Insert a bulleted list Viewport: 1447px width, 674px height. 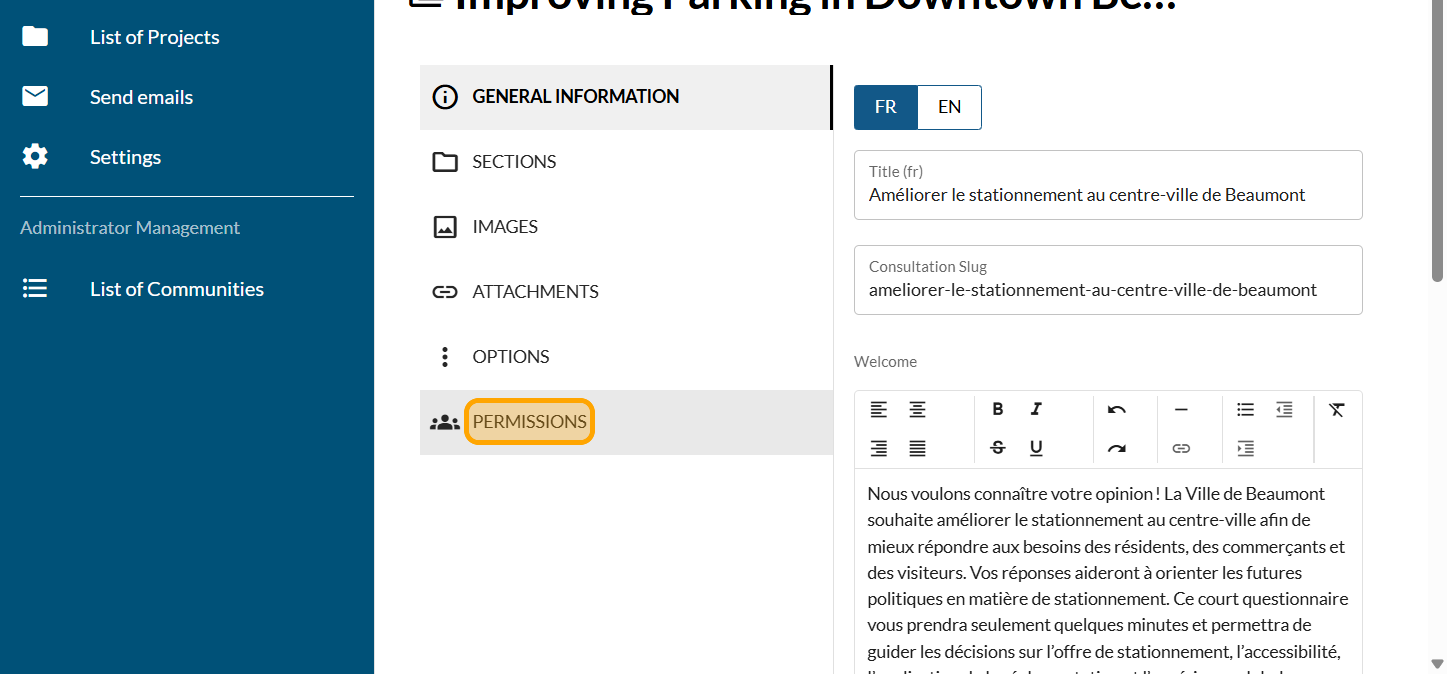coord(1245,409)
